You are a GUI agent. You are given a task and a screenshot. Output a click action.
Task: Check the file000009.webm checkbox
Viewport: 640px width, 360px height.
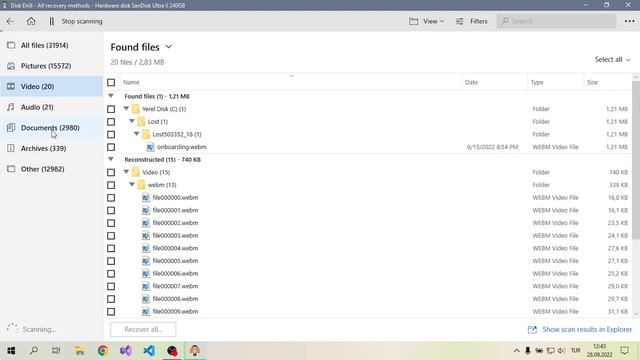tap(111, 311)
